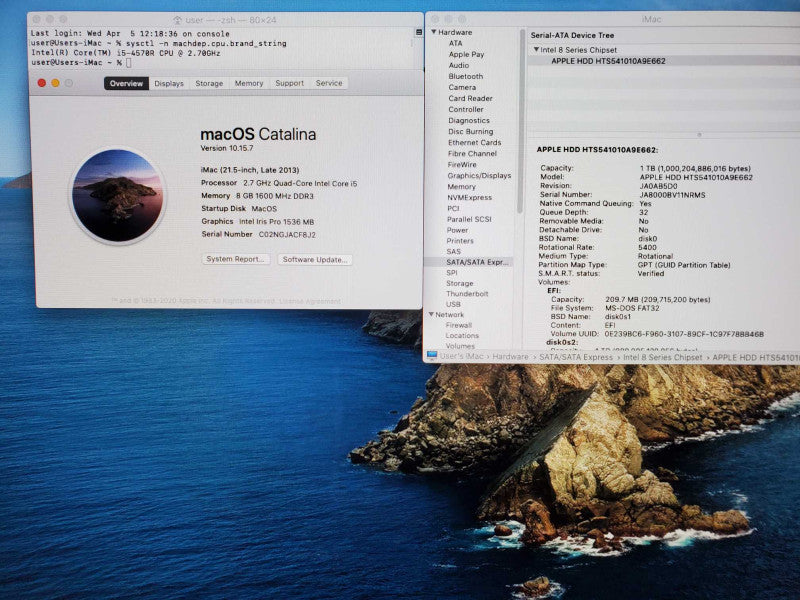
Task: Select SATA/SATA Express in the sidebar
Action: click(477, 262)
